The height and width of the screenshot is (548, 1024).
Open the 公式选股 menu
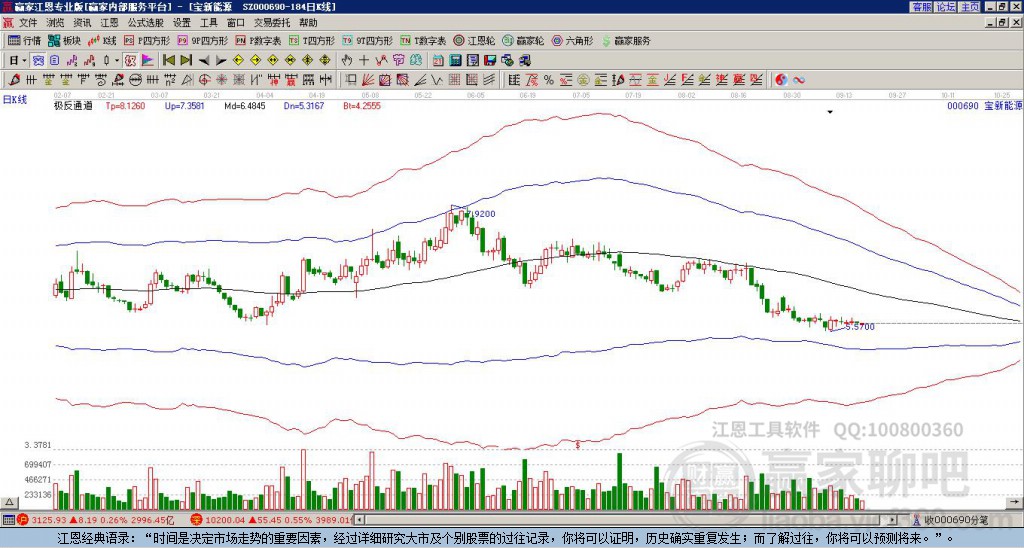tap(146, 23)
